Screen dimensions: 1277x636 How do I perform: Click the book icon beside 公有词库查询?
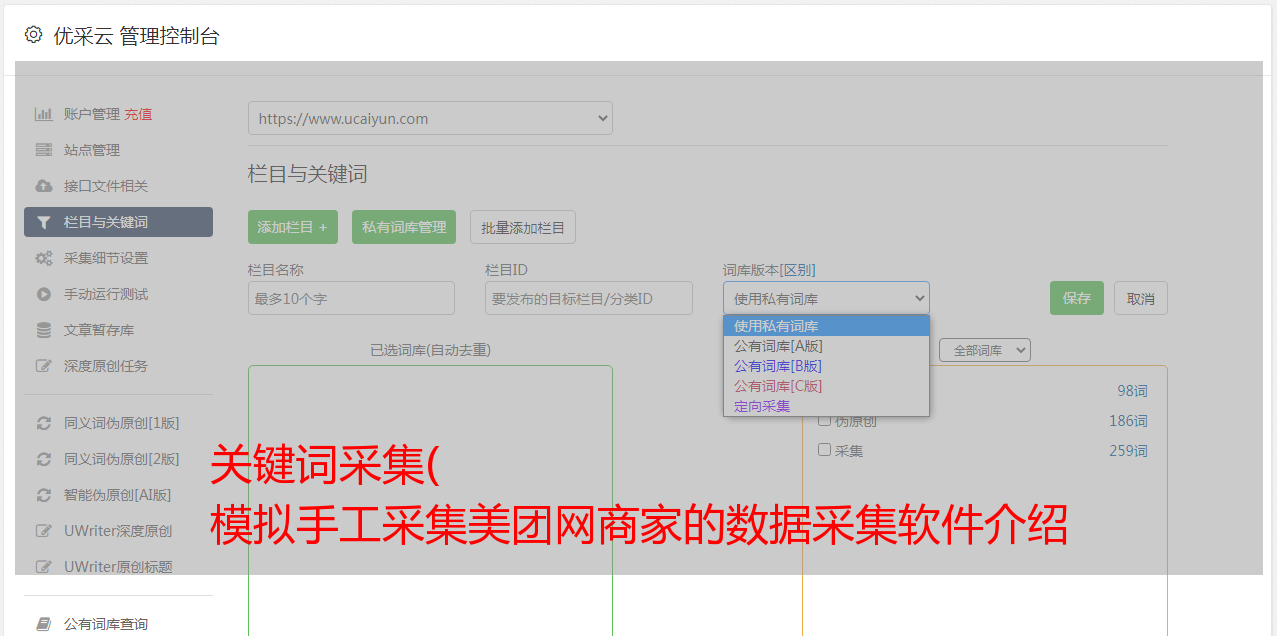(x=44, y=624)
